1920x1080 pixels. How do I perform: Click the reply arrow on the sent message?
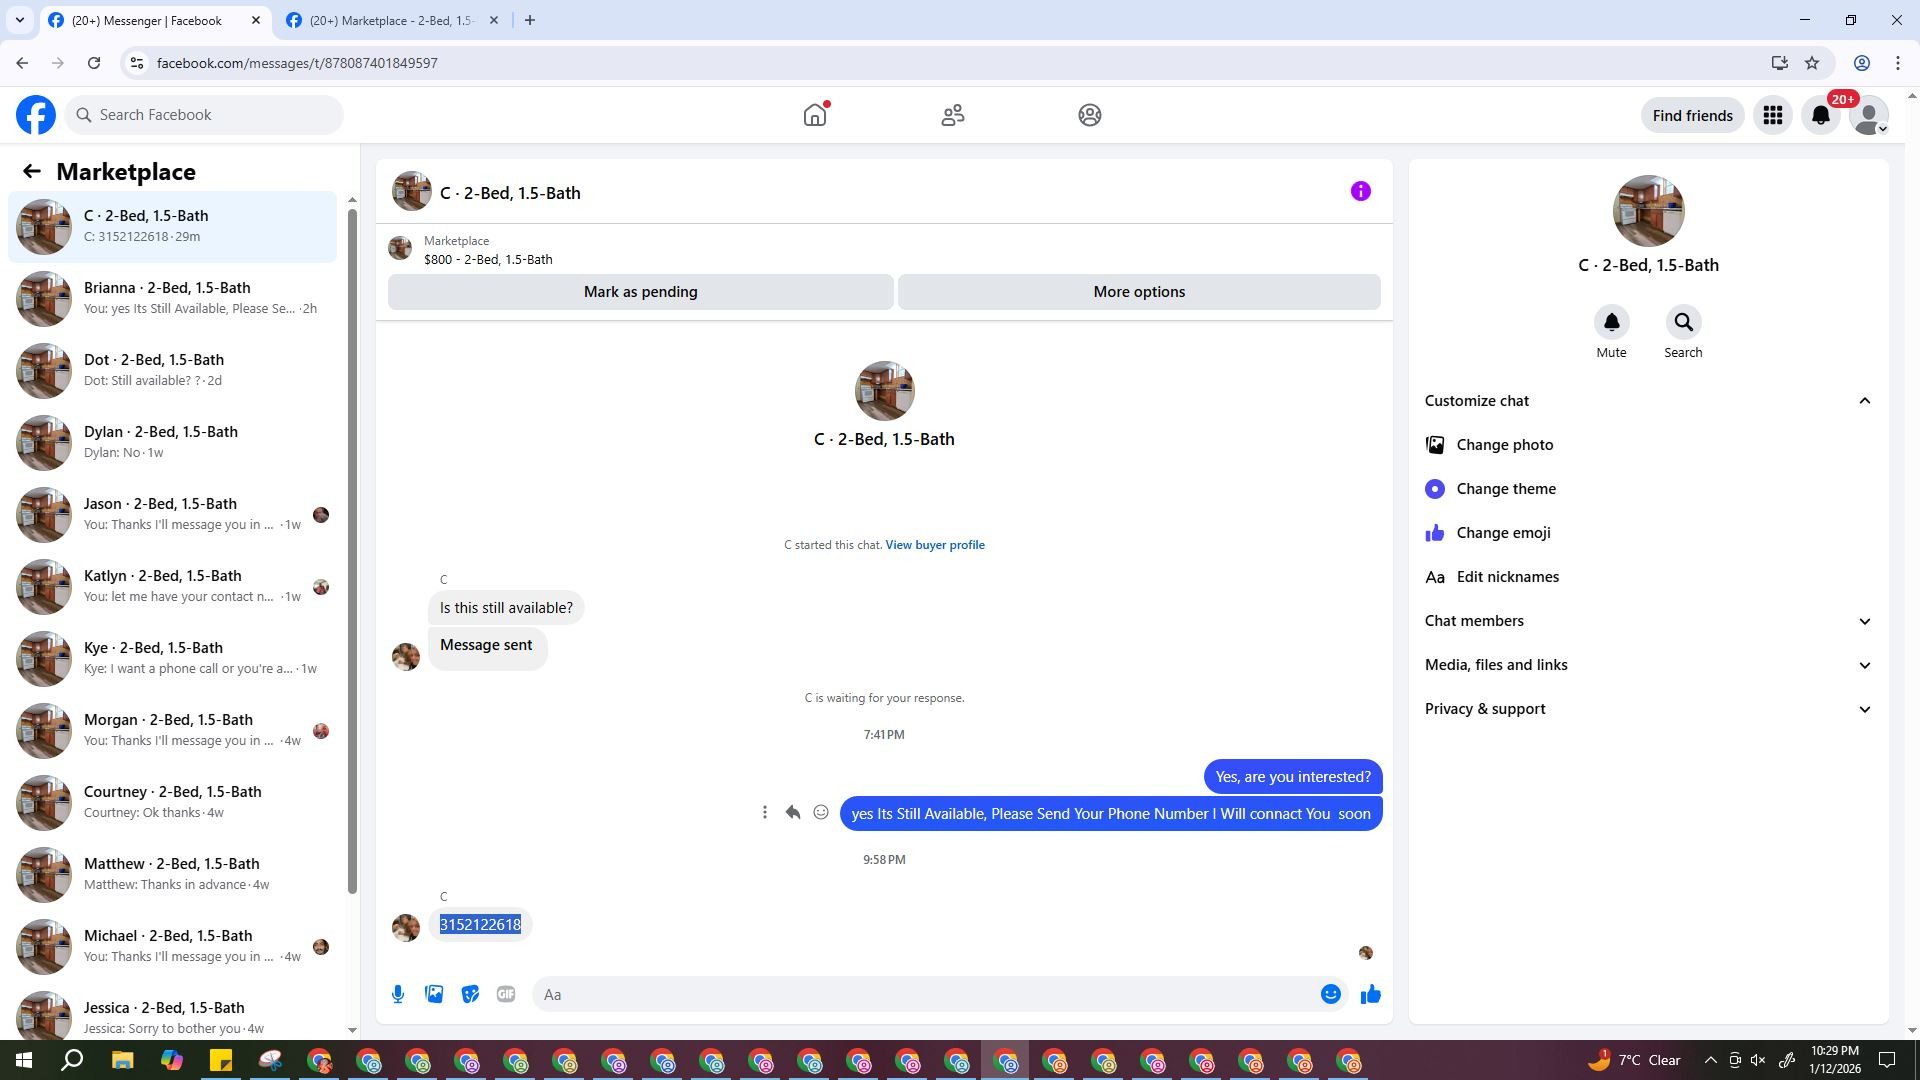point(793,812)
